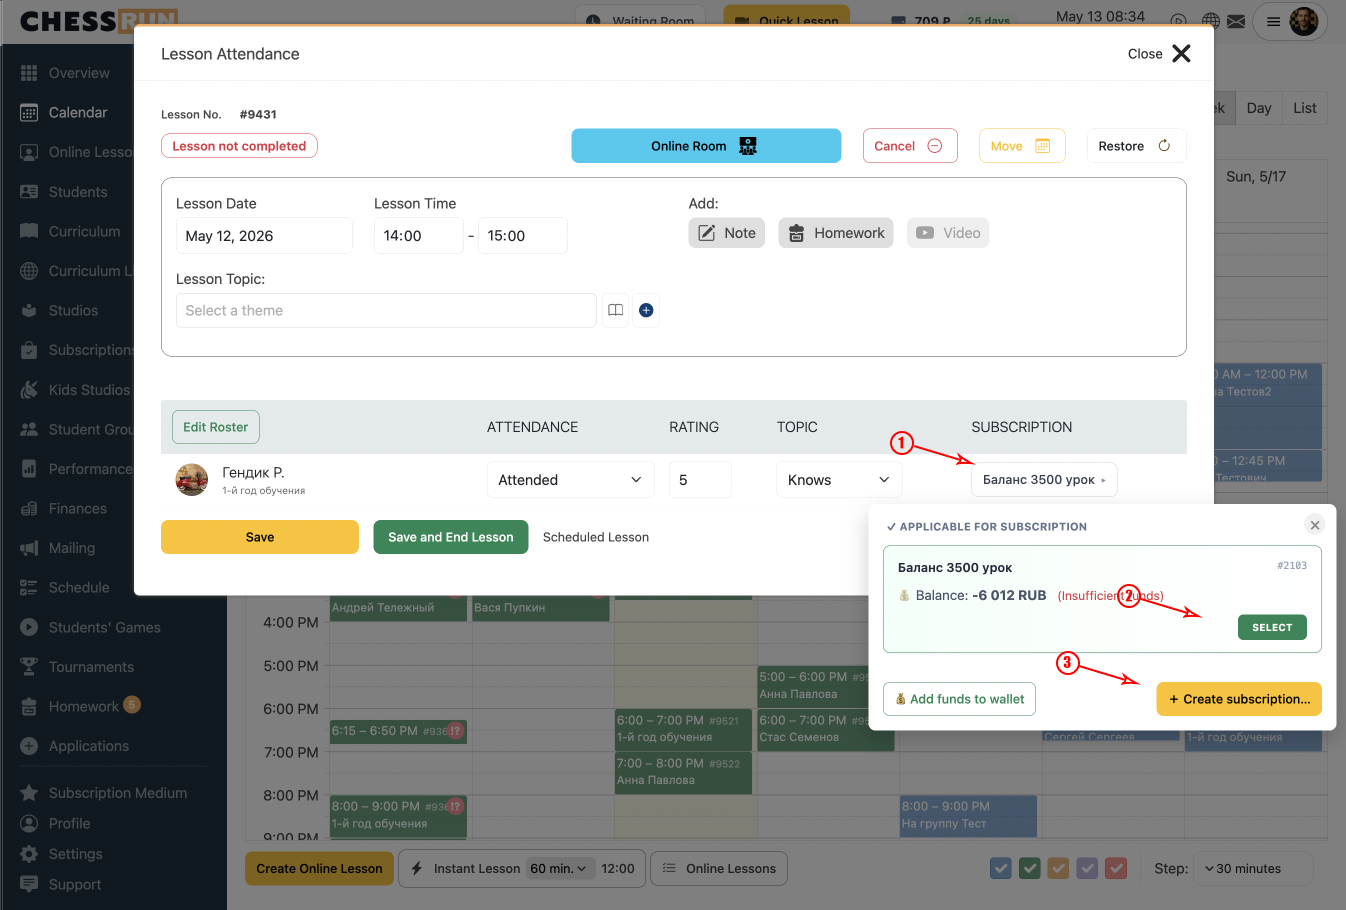1346x910 pixels.
Task: Open the Schedule sidebar icon
Action: (29, 588)
